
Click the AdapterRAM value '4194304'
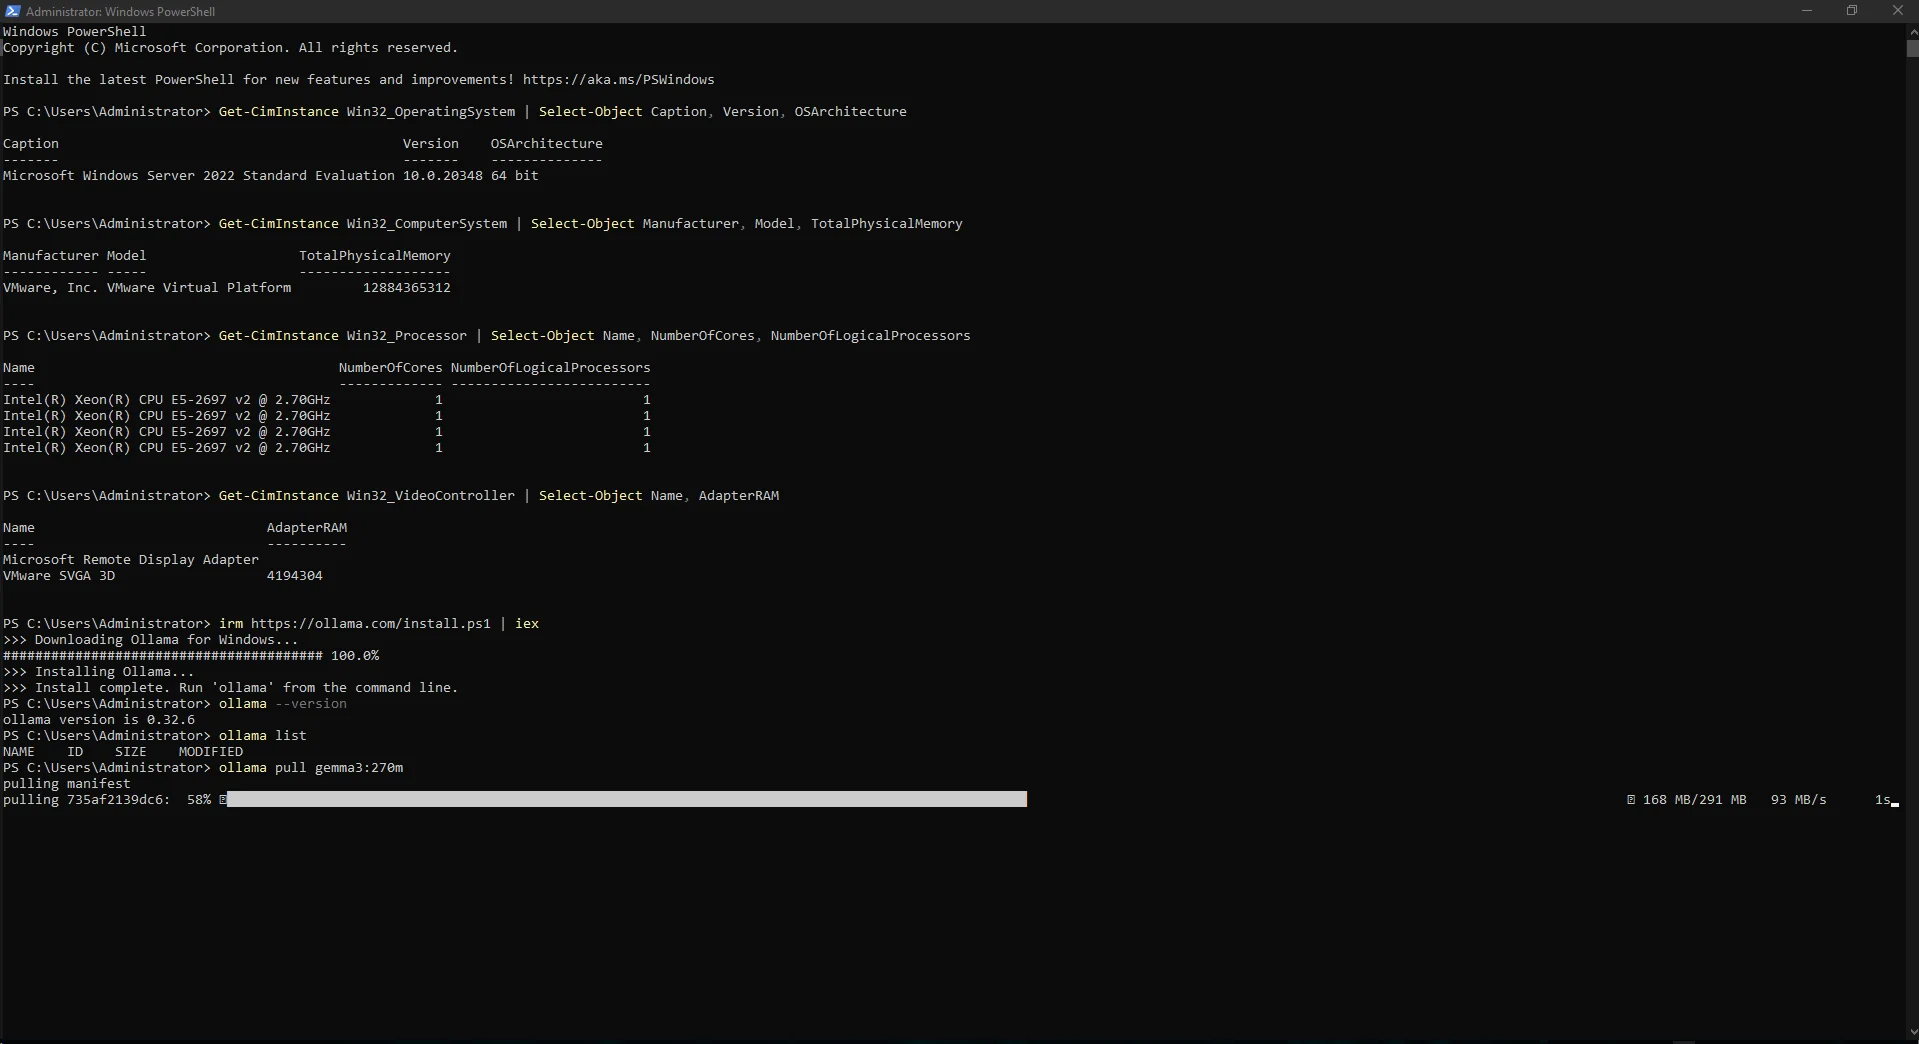click(295, 576)
